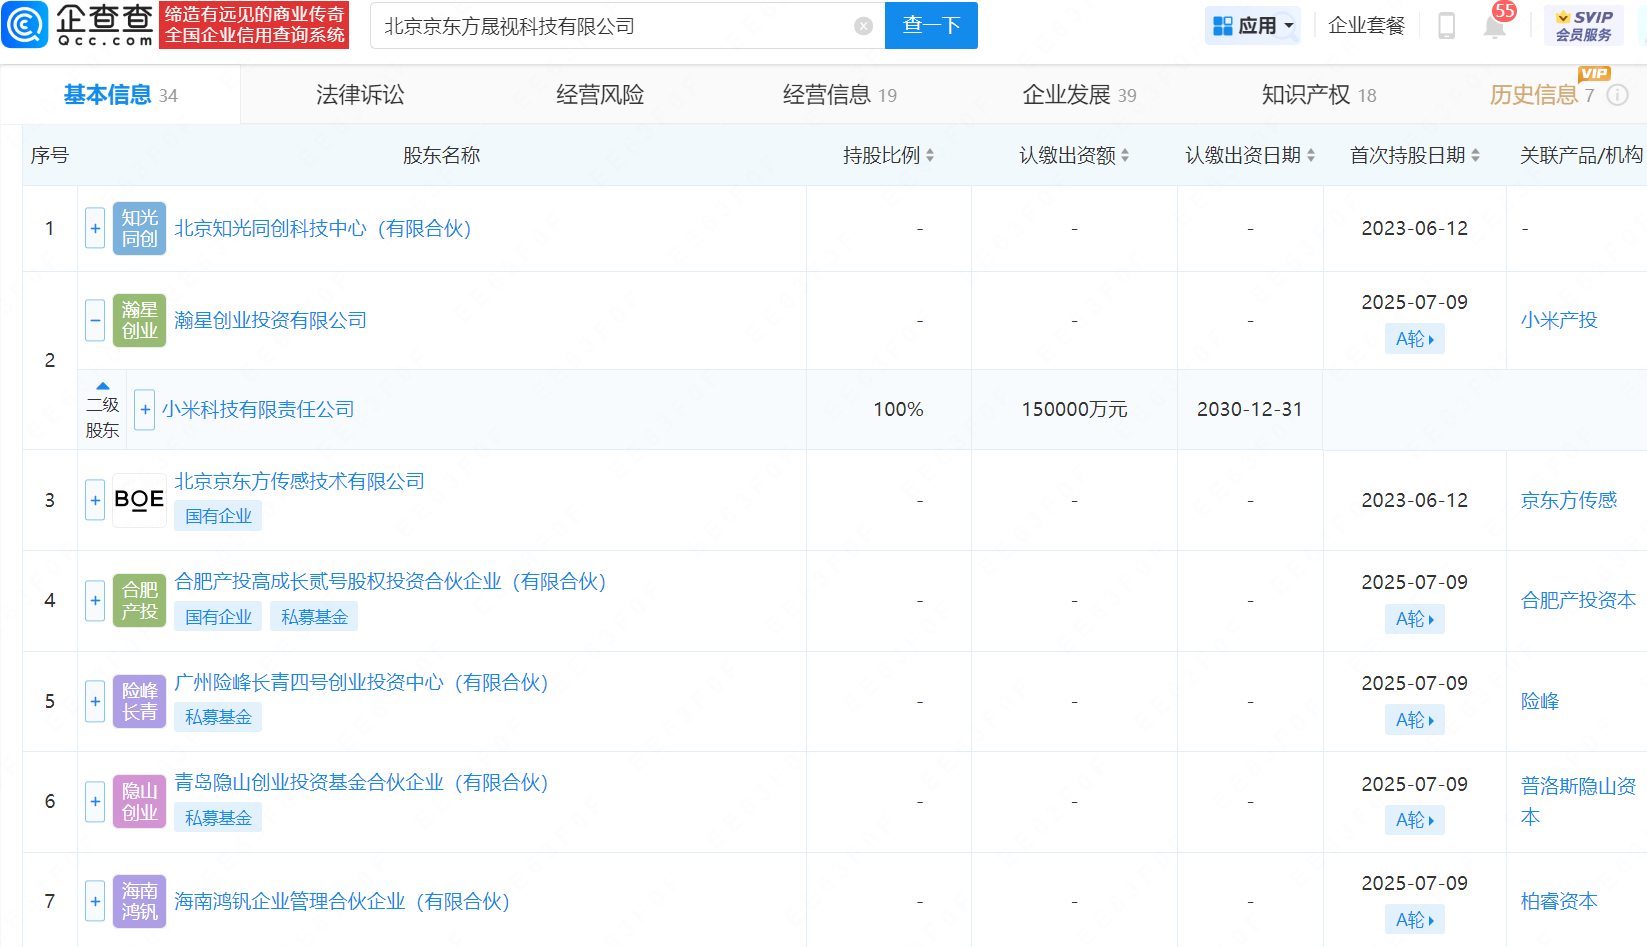The width and height of the screenshot is (1647, 947).
Task: Open 合肥产投高成长贰号股权投资合伙企业 link
Action: (390, 581)
